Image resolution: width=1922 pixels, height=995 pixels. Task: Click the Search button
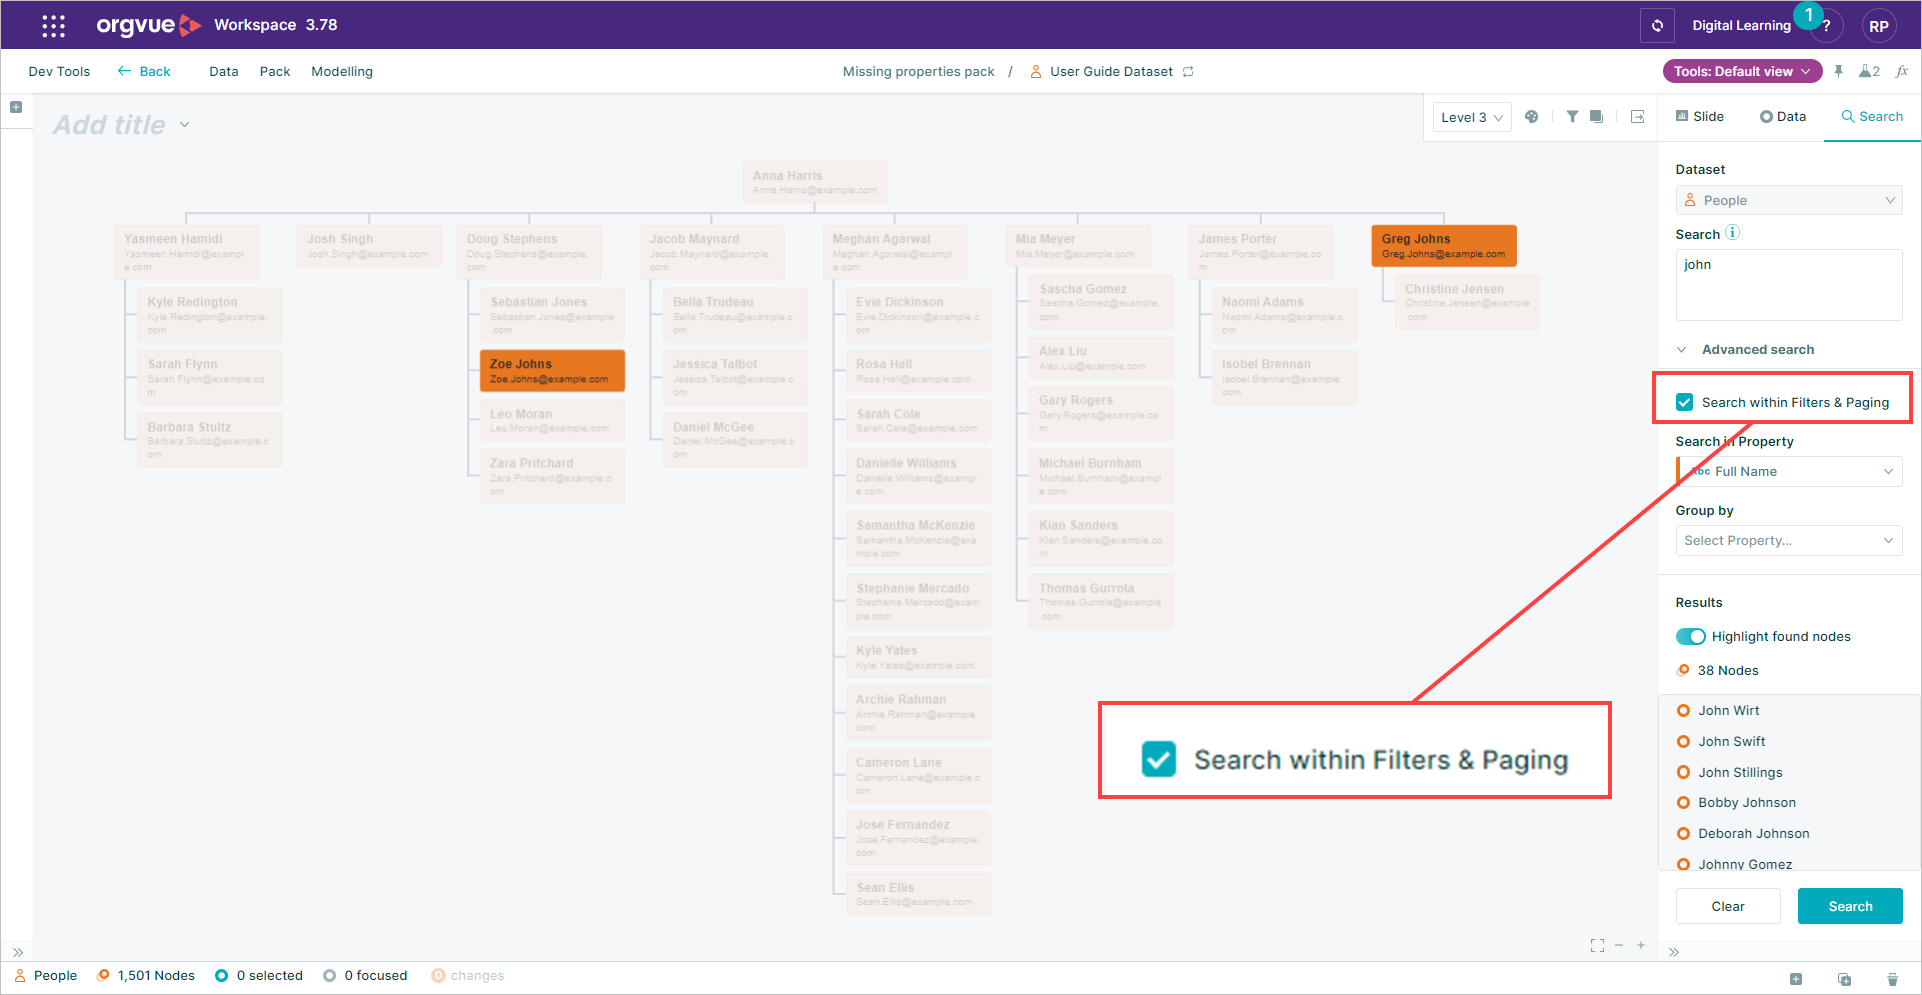click(x=1850, y=906)
